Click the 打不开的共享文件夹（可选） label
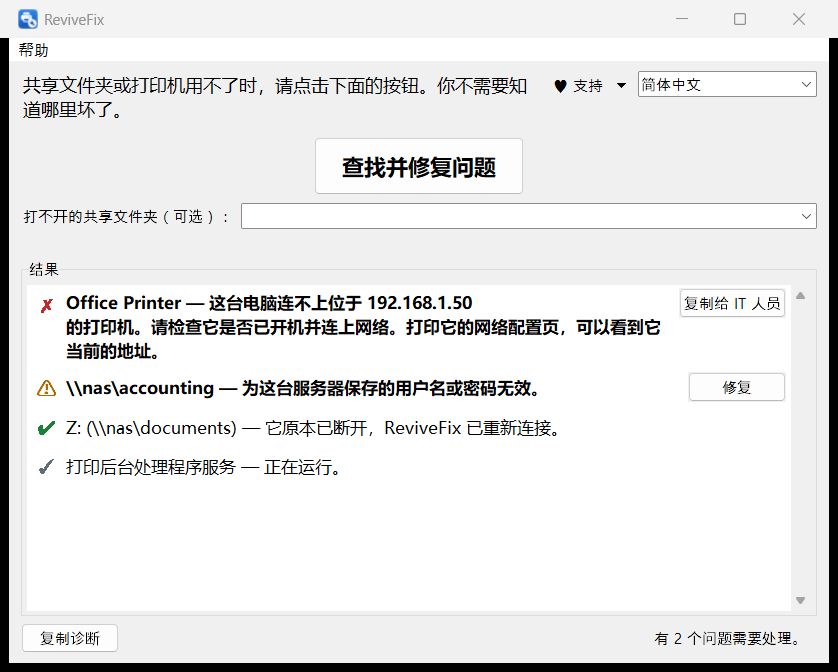Viewport: 838px width, 672px height. 127,217
